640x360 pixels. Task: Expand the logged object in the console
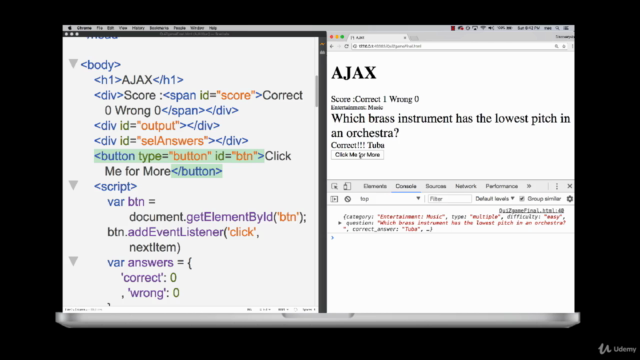340,223
